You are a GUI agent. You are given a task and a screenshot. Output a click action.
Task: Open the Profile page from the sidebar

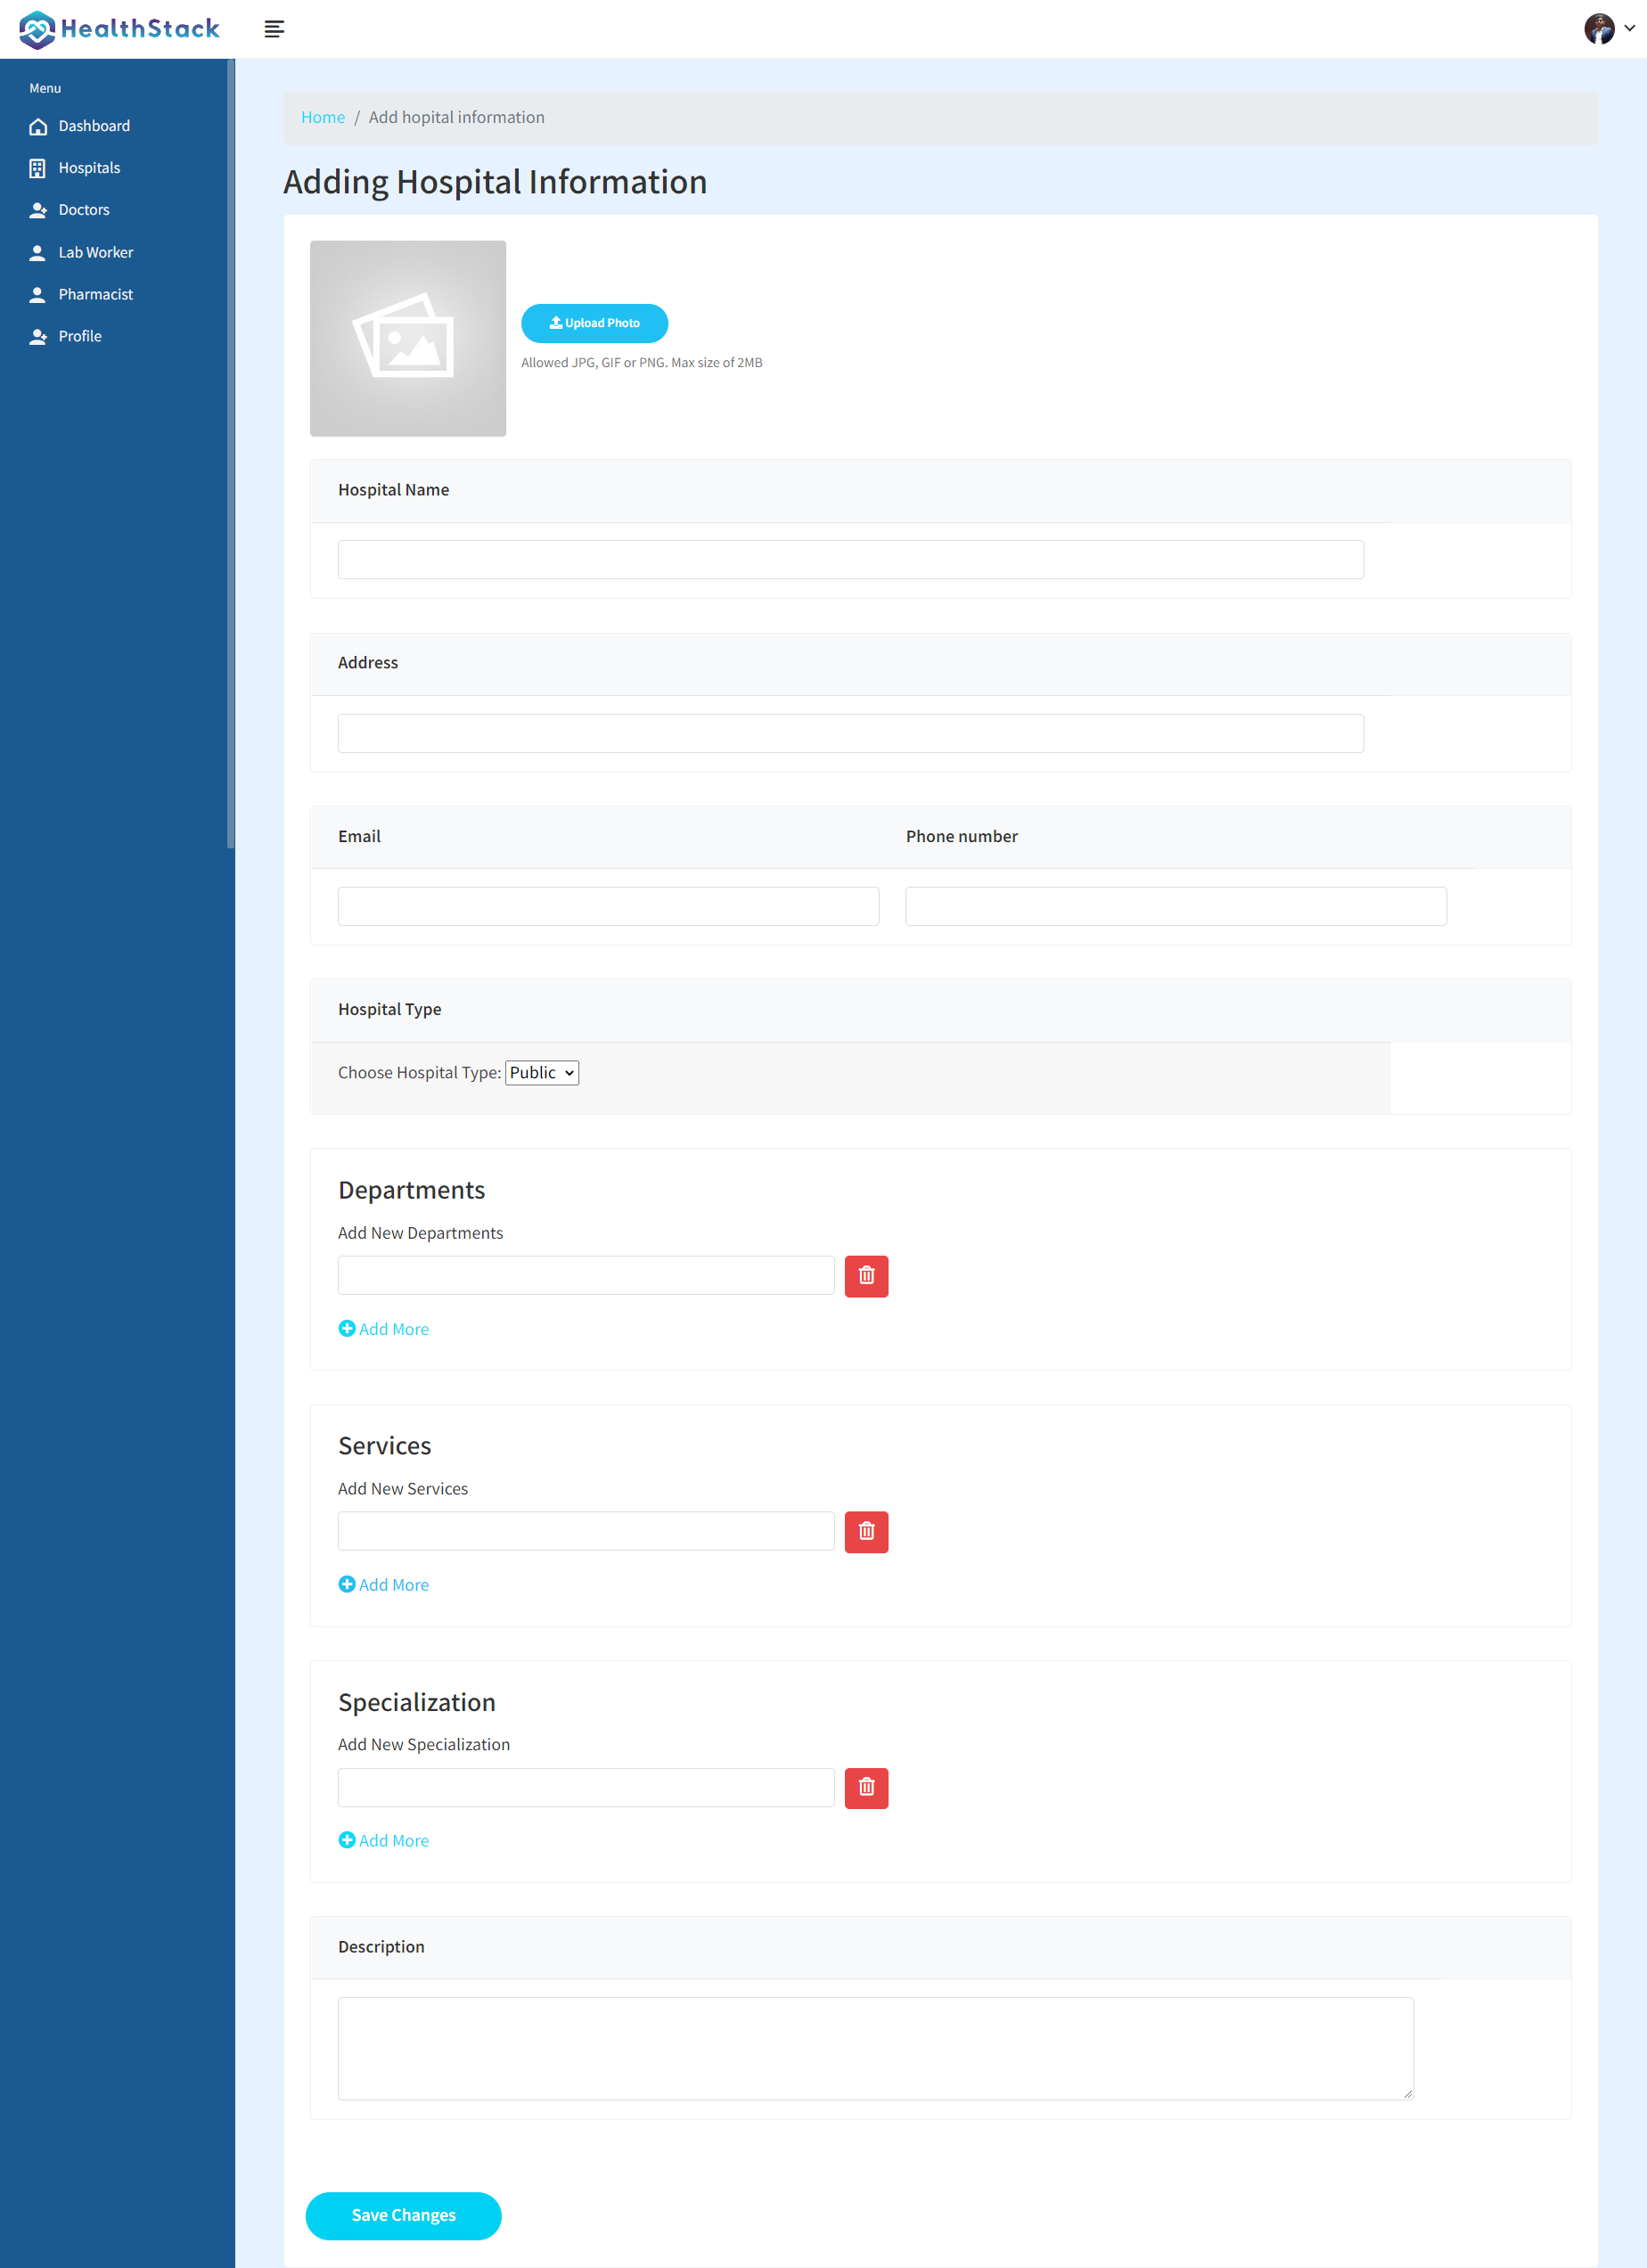pos(80,336)
